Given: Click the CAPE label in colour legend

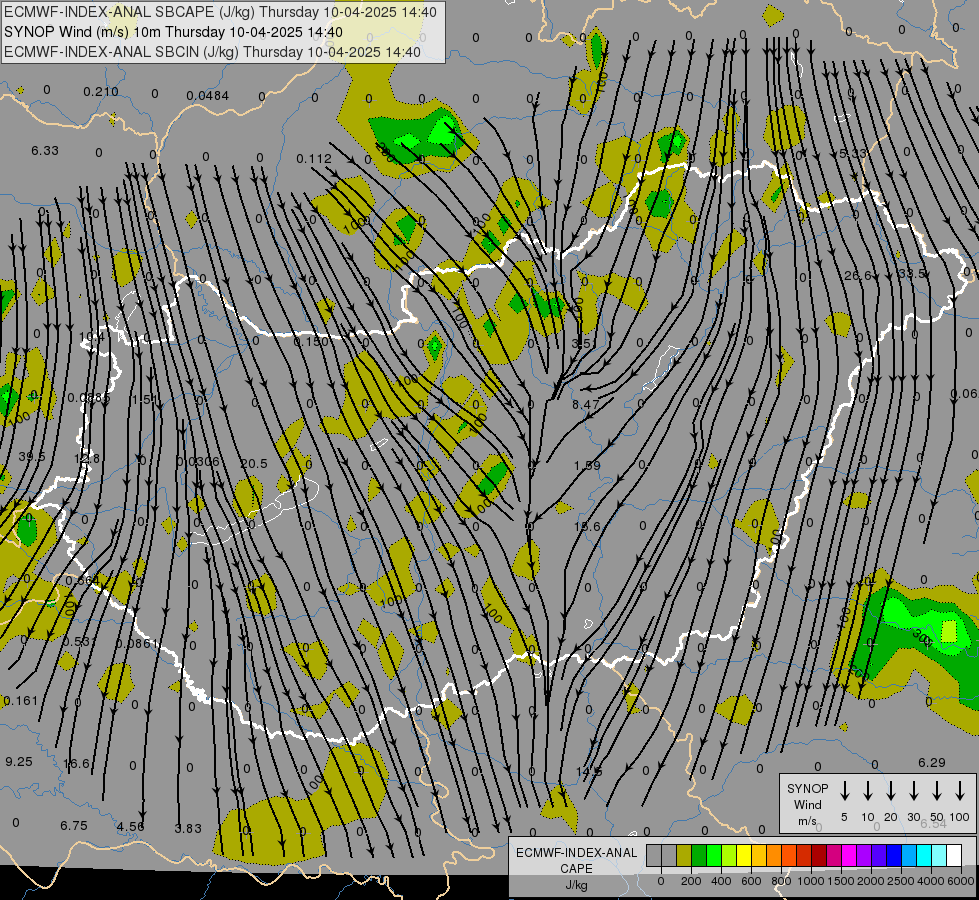Looking at the screenshot, I should (576, 869).
